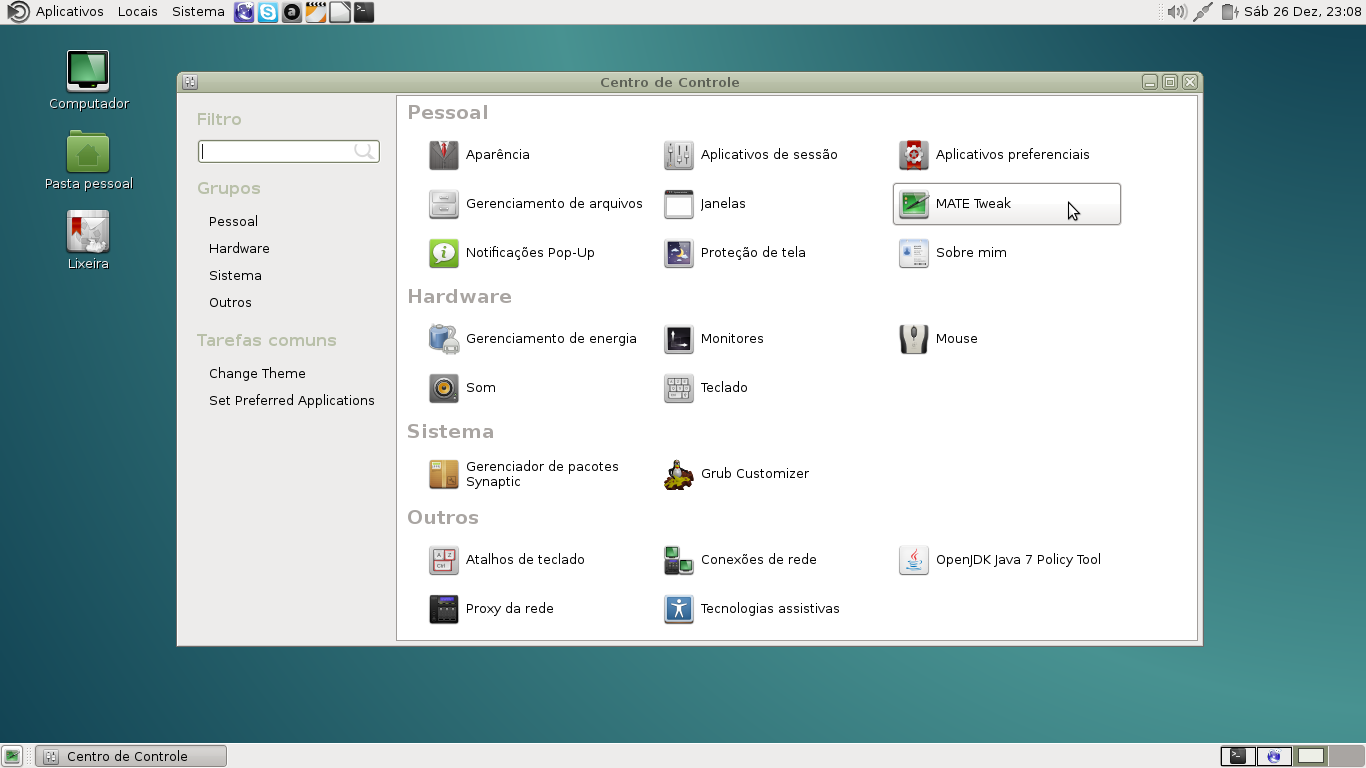Screen dimensions: 1366x768
Task: Click the battery status tray icon
Action: [1229, 12]
